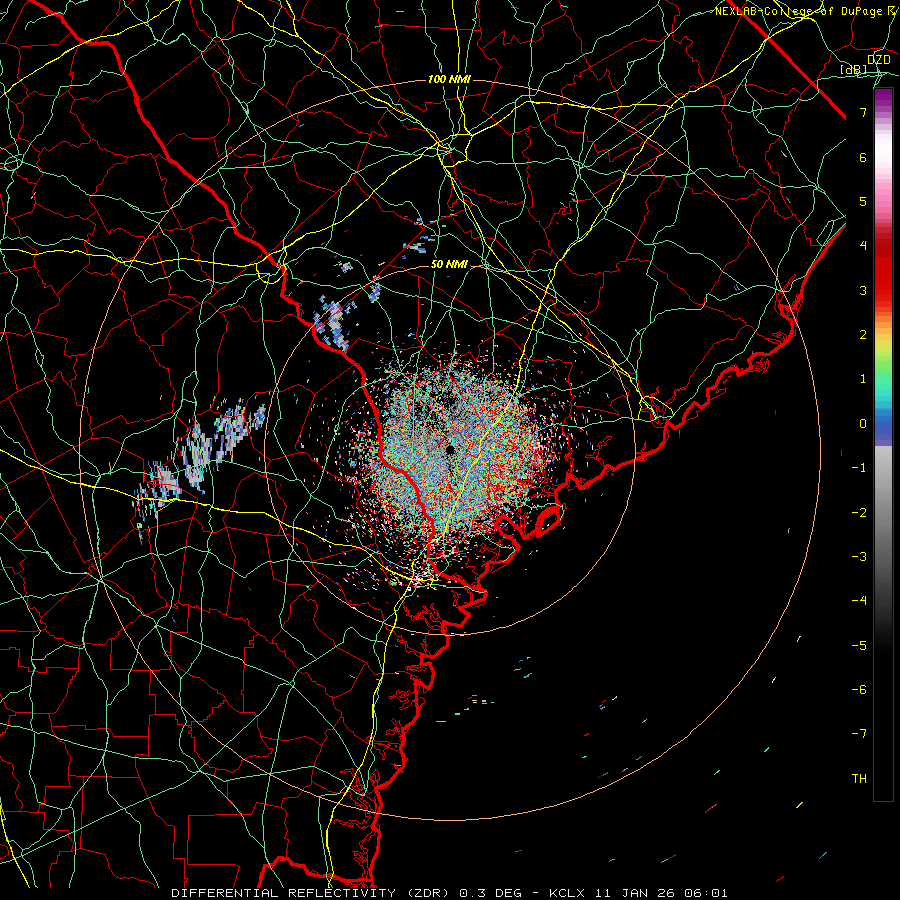Click the color scale value 0
The image size is (900, 900).
click(863, 424)
